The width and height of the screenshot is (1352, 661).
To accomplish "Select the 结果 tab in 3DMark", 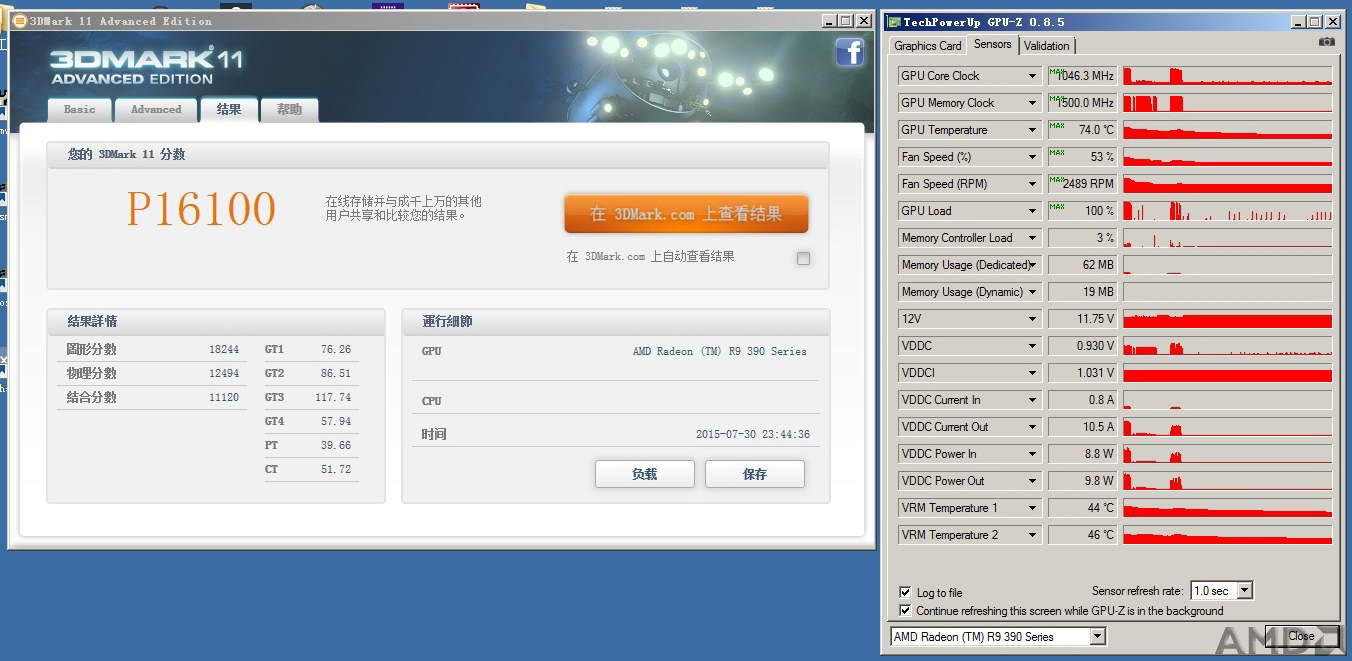I will 229,110.
